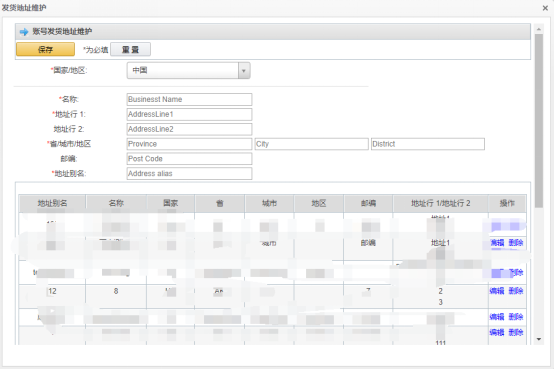
Task: Click the Address alias input field
Action: [189, 174]
